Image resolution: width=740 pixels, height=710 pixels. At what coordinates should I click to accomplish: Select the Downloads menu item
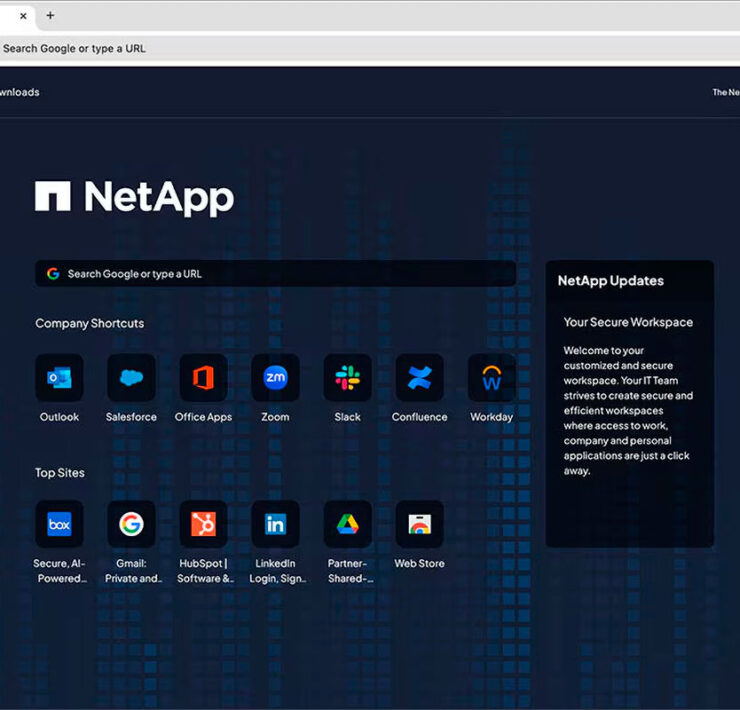19,92
